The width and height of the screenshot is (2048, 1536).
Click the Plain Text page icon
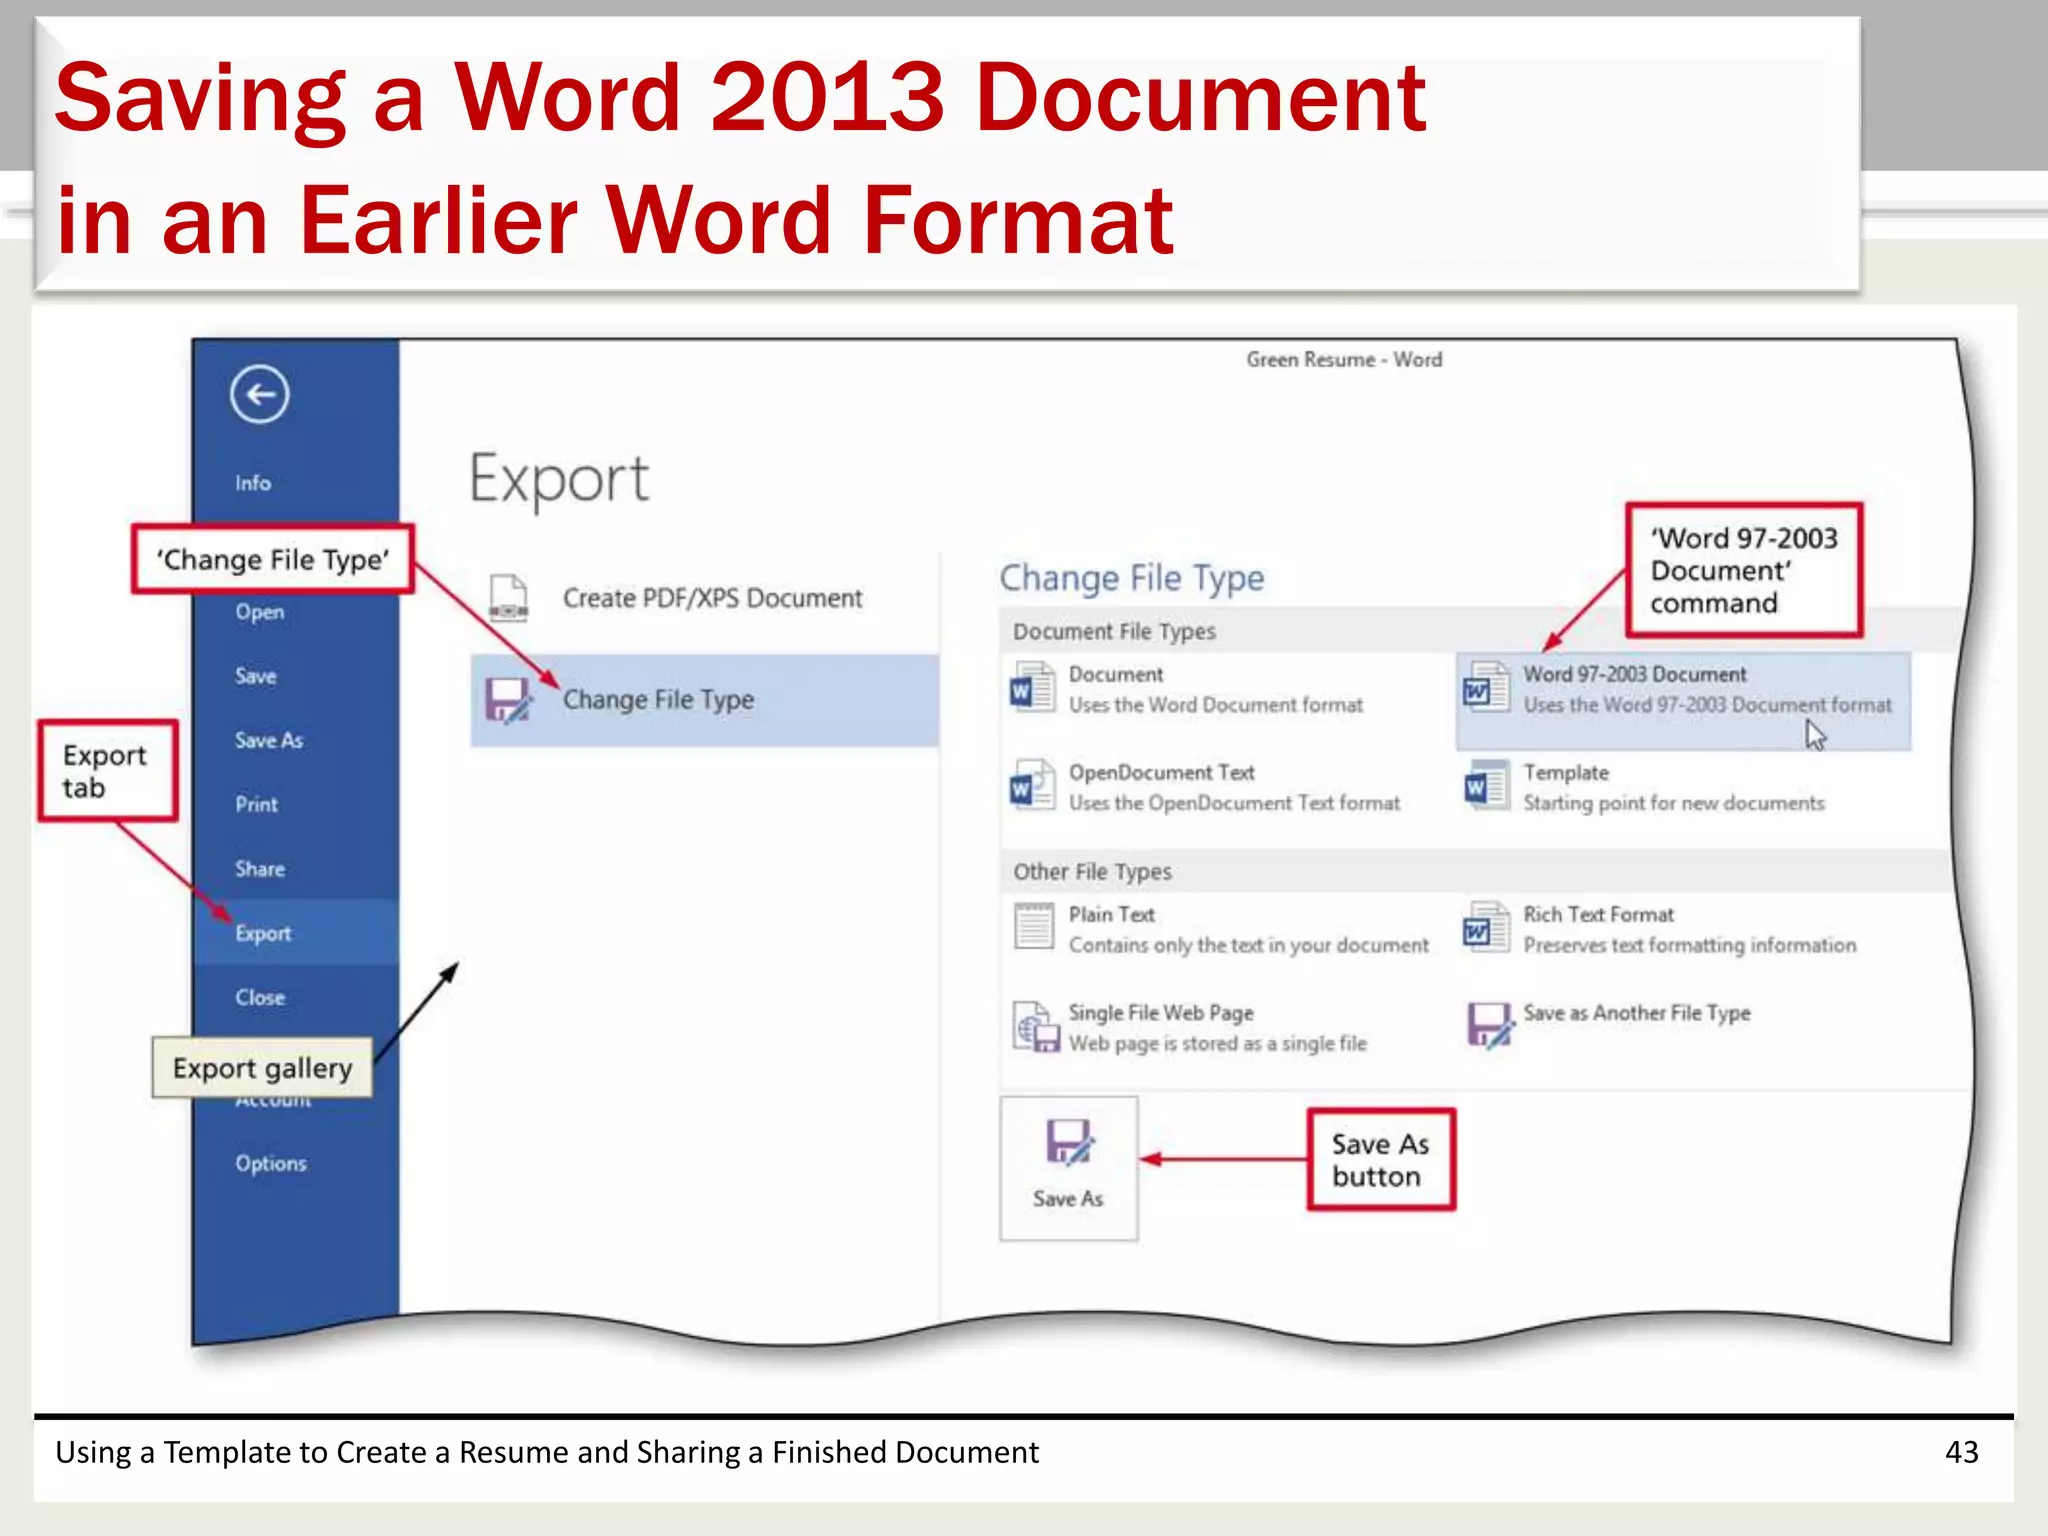point(1033,926)
